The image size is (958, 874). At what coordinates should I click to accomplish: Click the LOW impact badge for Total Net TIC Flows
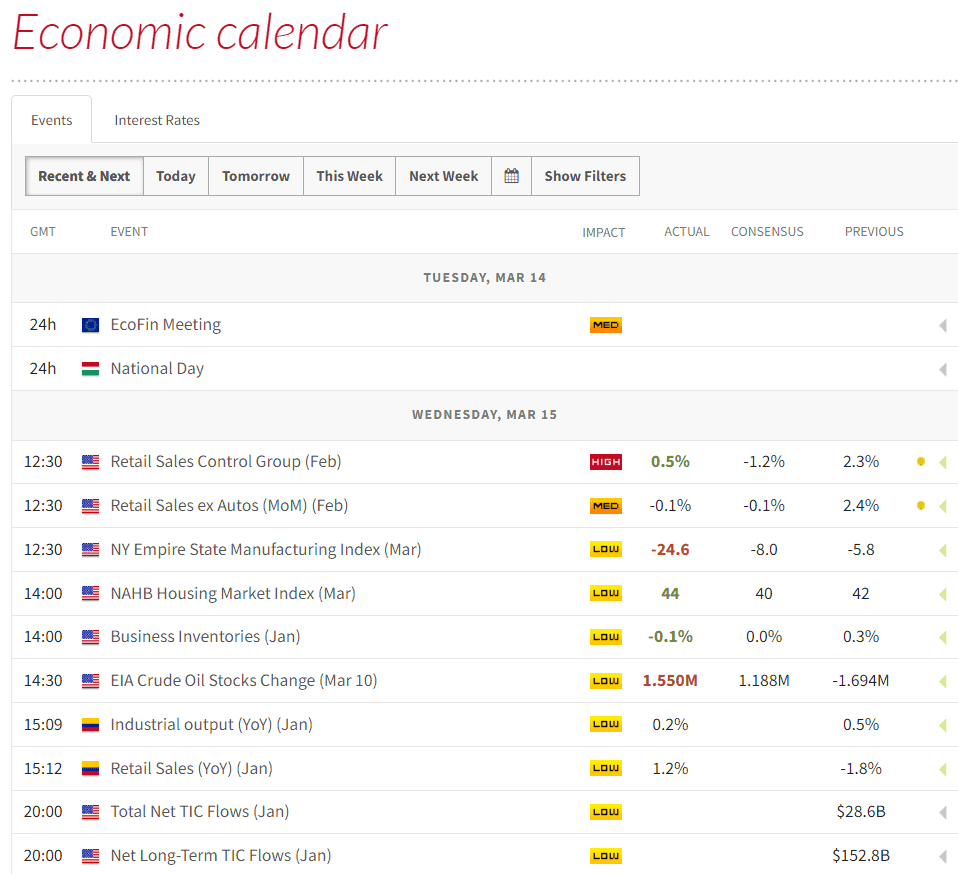coord(606,812)
